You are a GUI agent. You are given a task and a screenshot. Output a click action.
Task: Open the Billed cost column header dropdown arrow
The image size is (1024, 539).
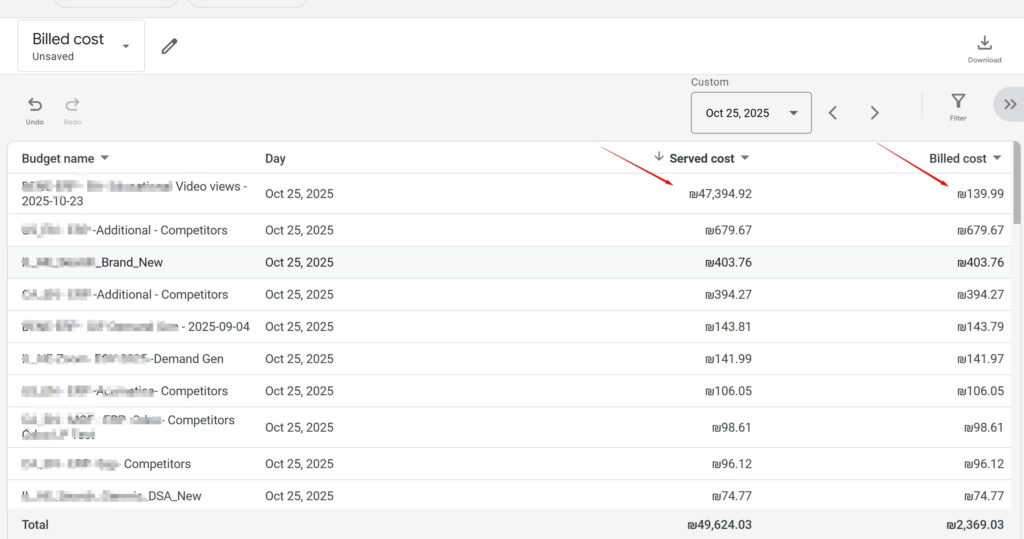click(x=997, y=158)
